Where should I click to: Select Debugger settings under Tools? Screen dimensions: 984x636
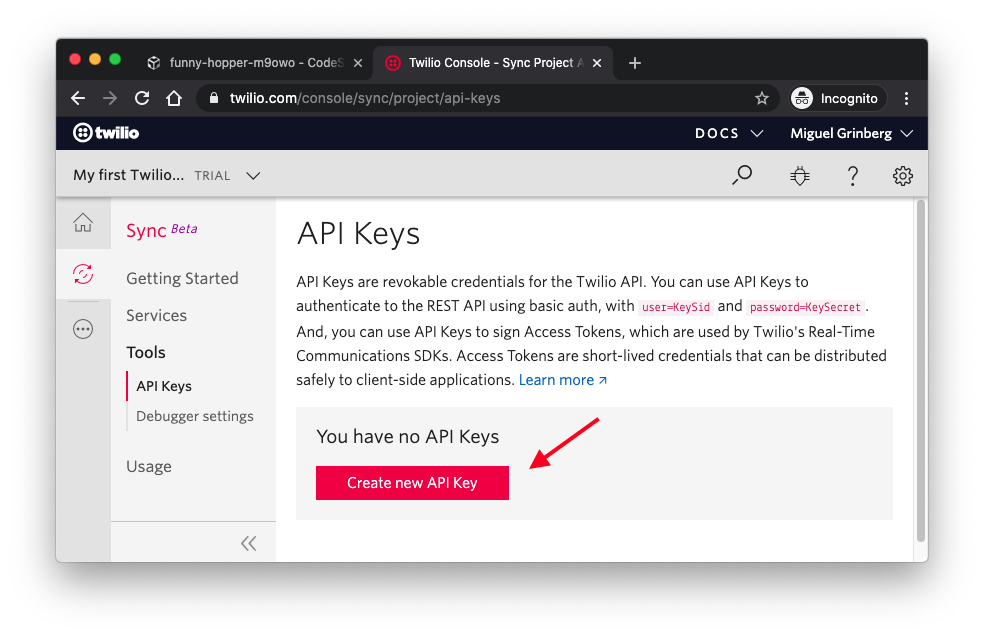tap(195, 416)
